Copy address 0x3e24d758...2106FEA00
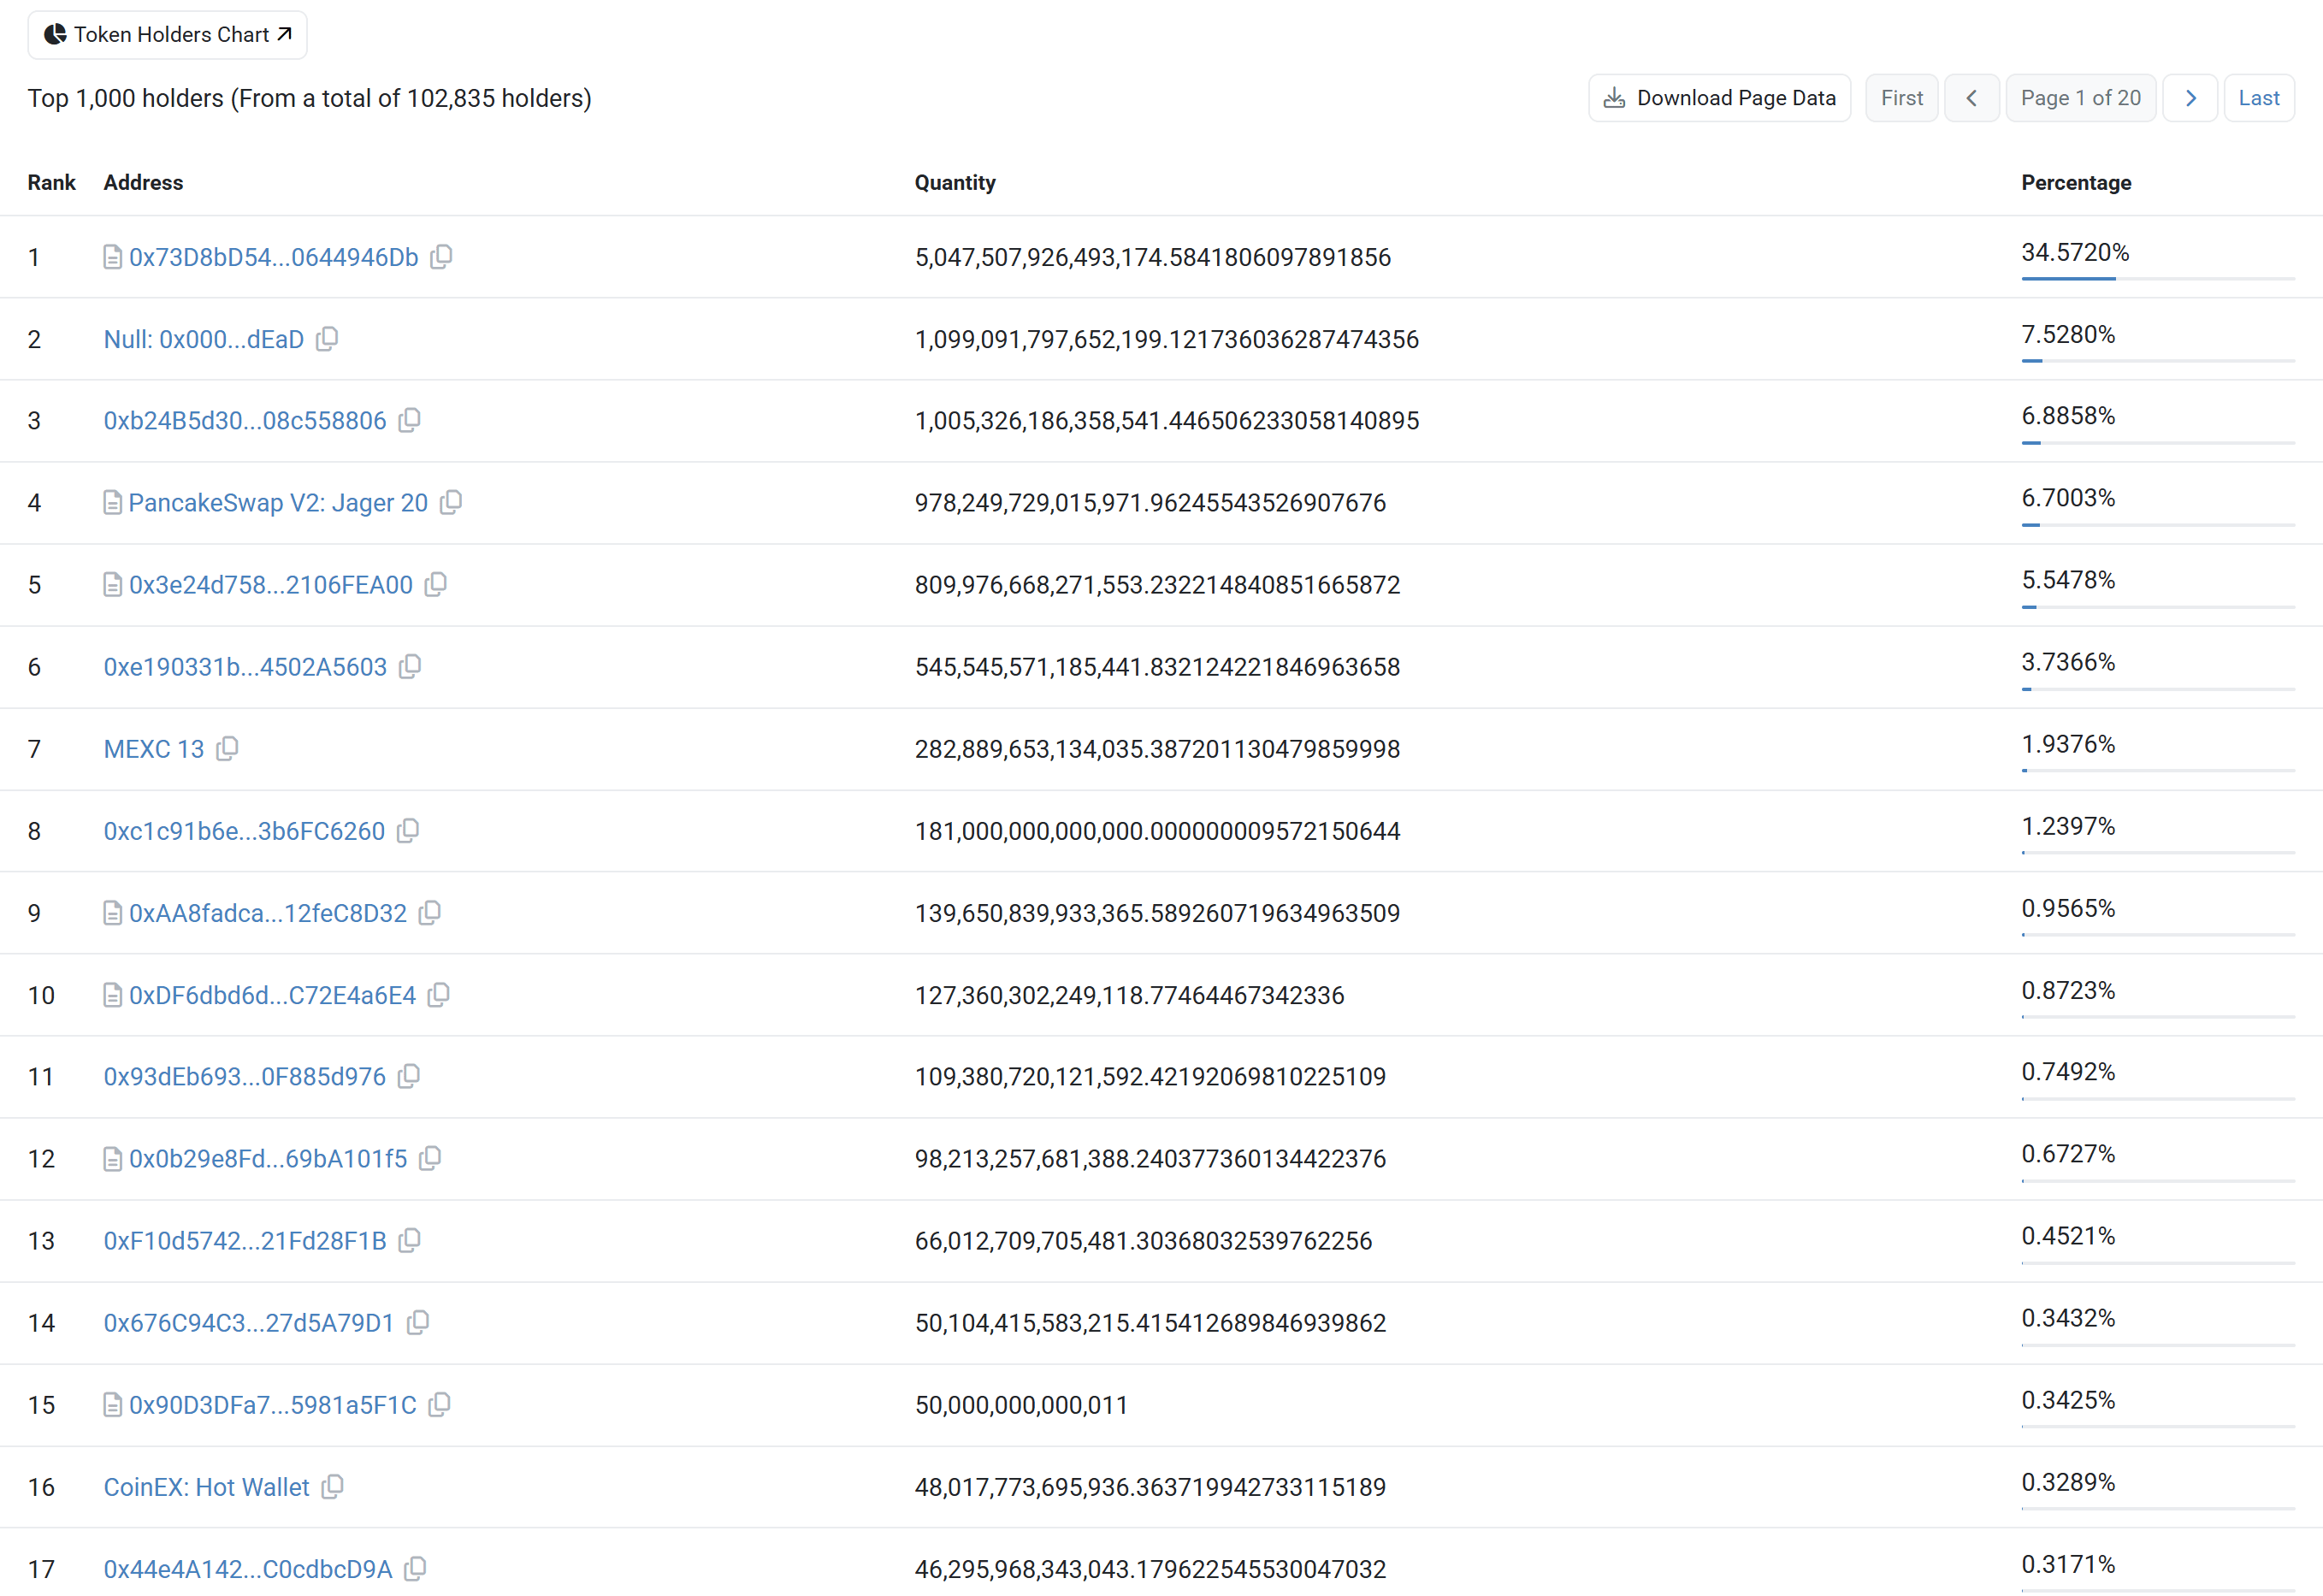2323x1596 pixels. [436, 584]
